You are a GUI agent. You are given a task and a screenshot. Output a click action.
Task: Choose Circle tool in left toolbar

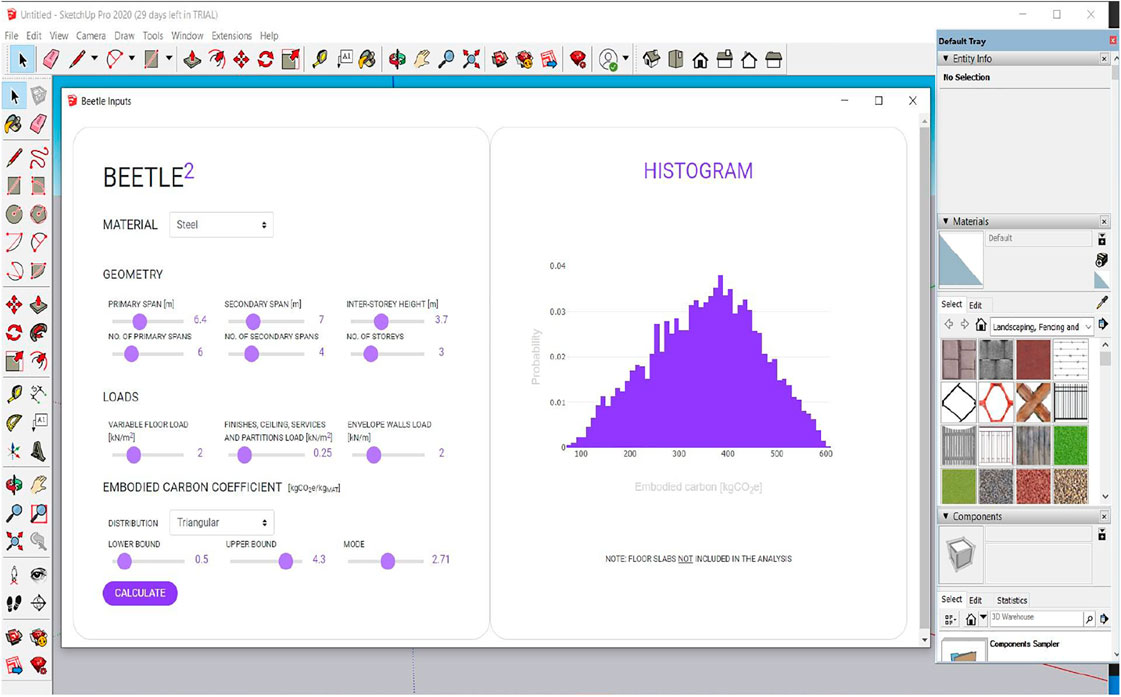[x=14, y=214]
